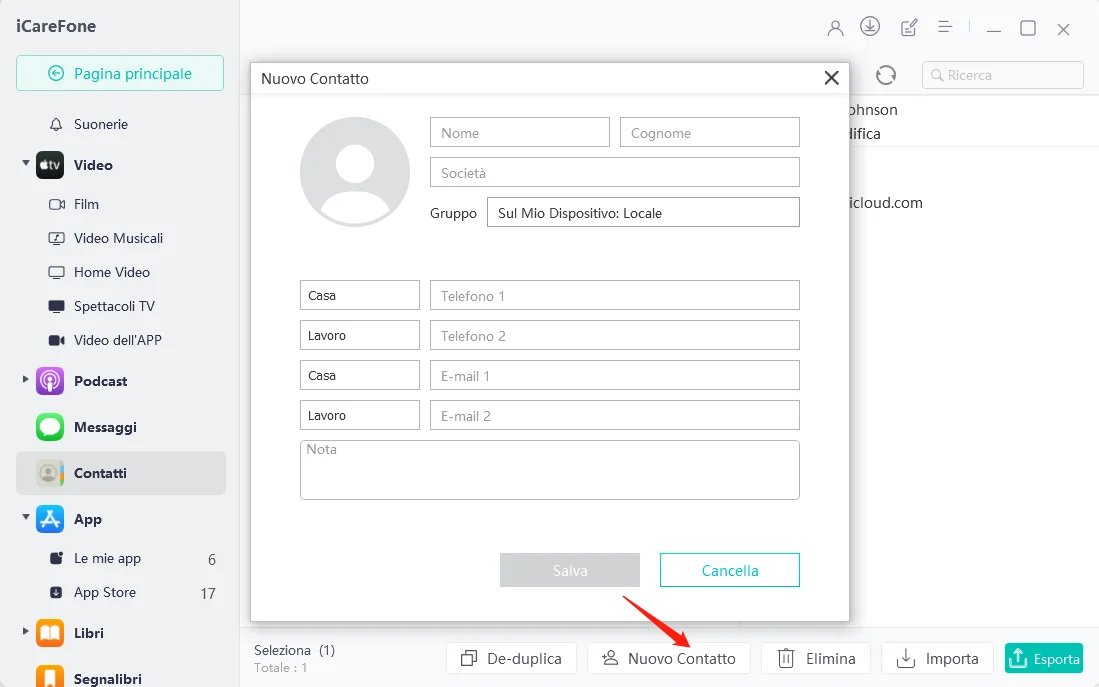Click the feedback edit icon in title bar
Viewport: 1099px width, 687px height.
[909, 28]
